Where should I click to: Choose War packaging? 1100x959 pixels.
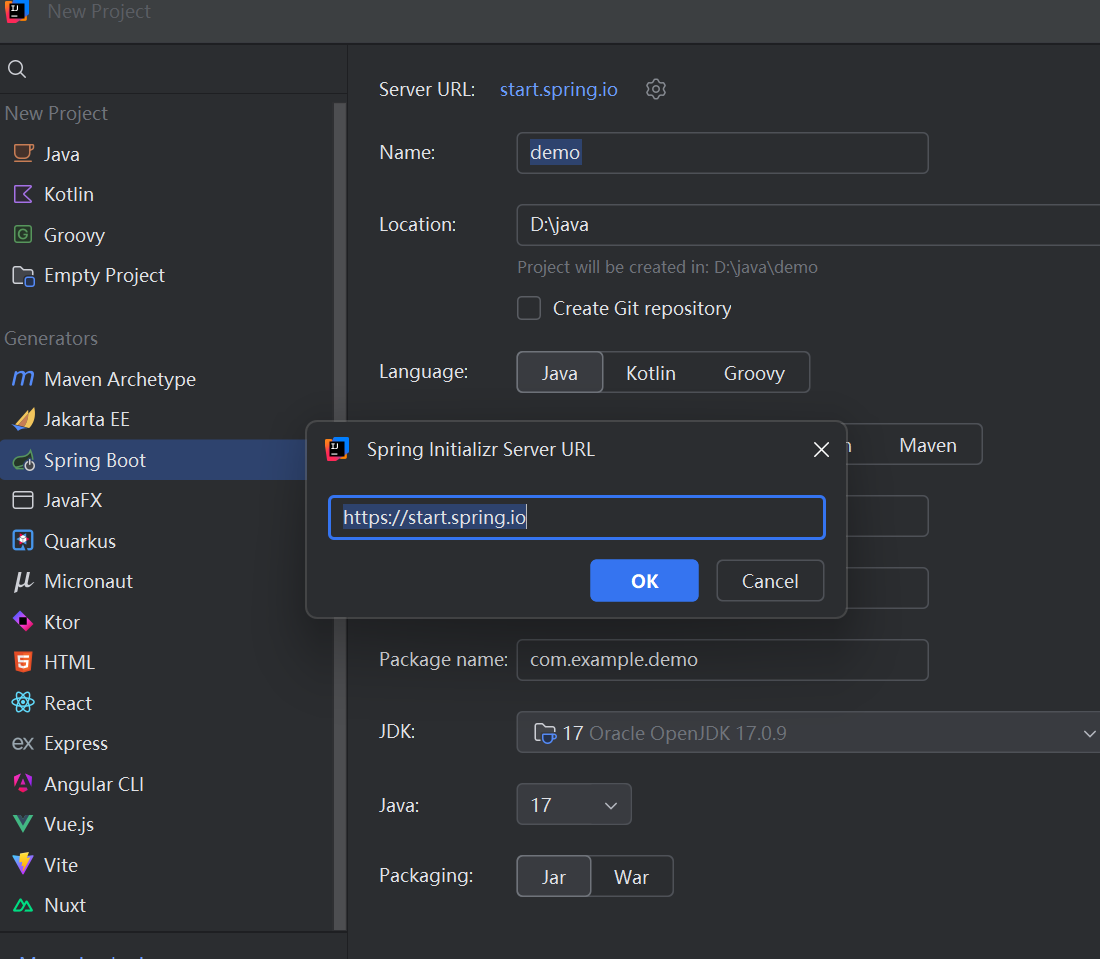click(631, 876)
